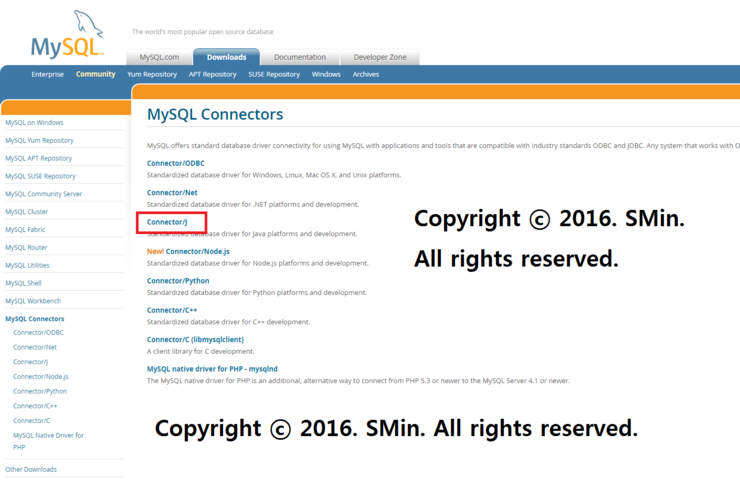The image size is (740, 487).
Task: Open APT Repository in the navigation bar
Action: (212, 75)
